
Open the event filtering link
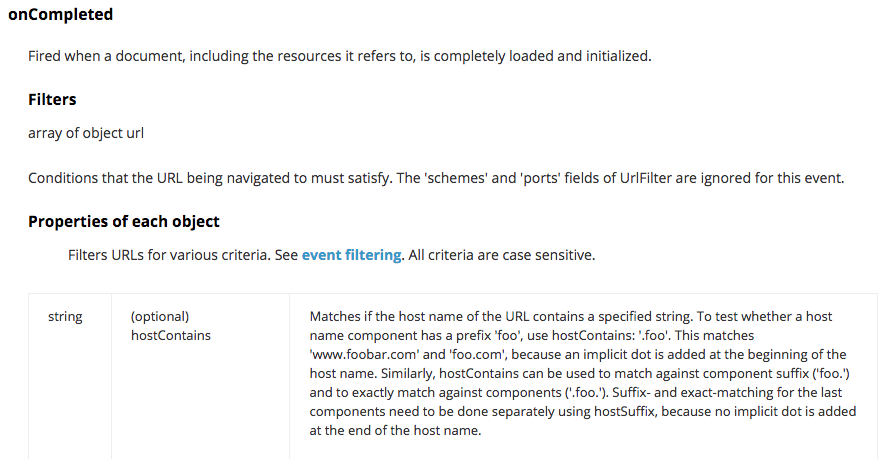(350, 255)
